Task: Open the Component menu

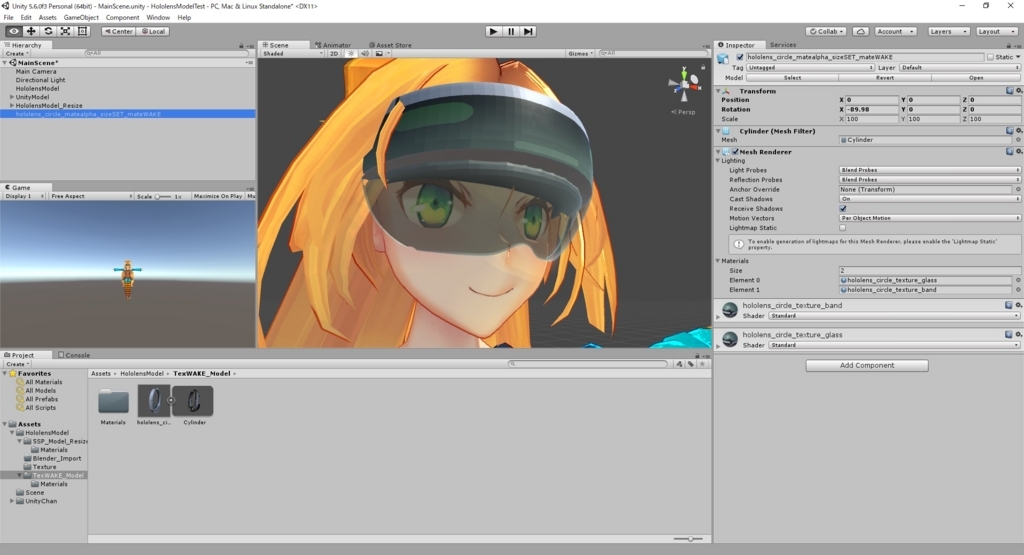Action: pos(122,18)
